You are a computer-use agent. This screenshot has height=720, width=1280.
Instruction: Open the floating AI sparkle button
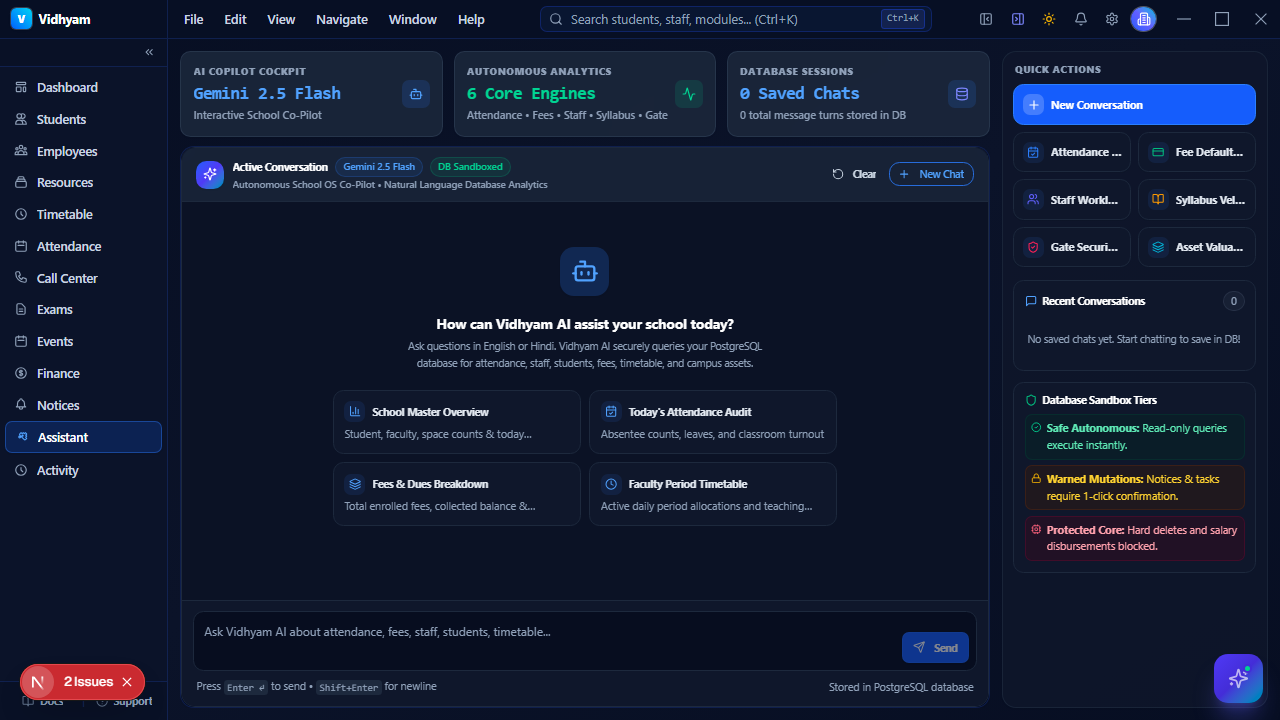click(1238, 679)
